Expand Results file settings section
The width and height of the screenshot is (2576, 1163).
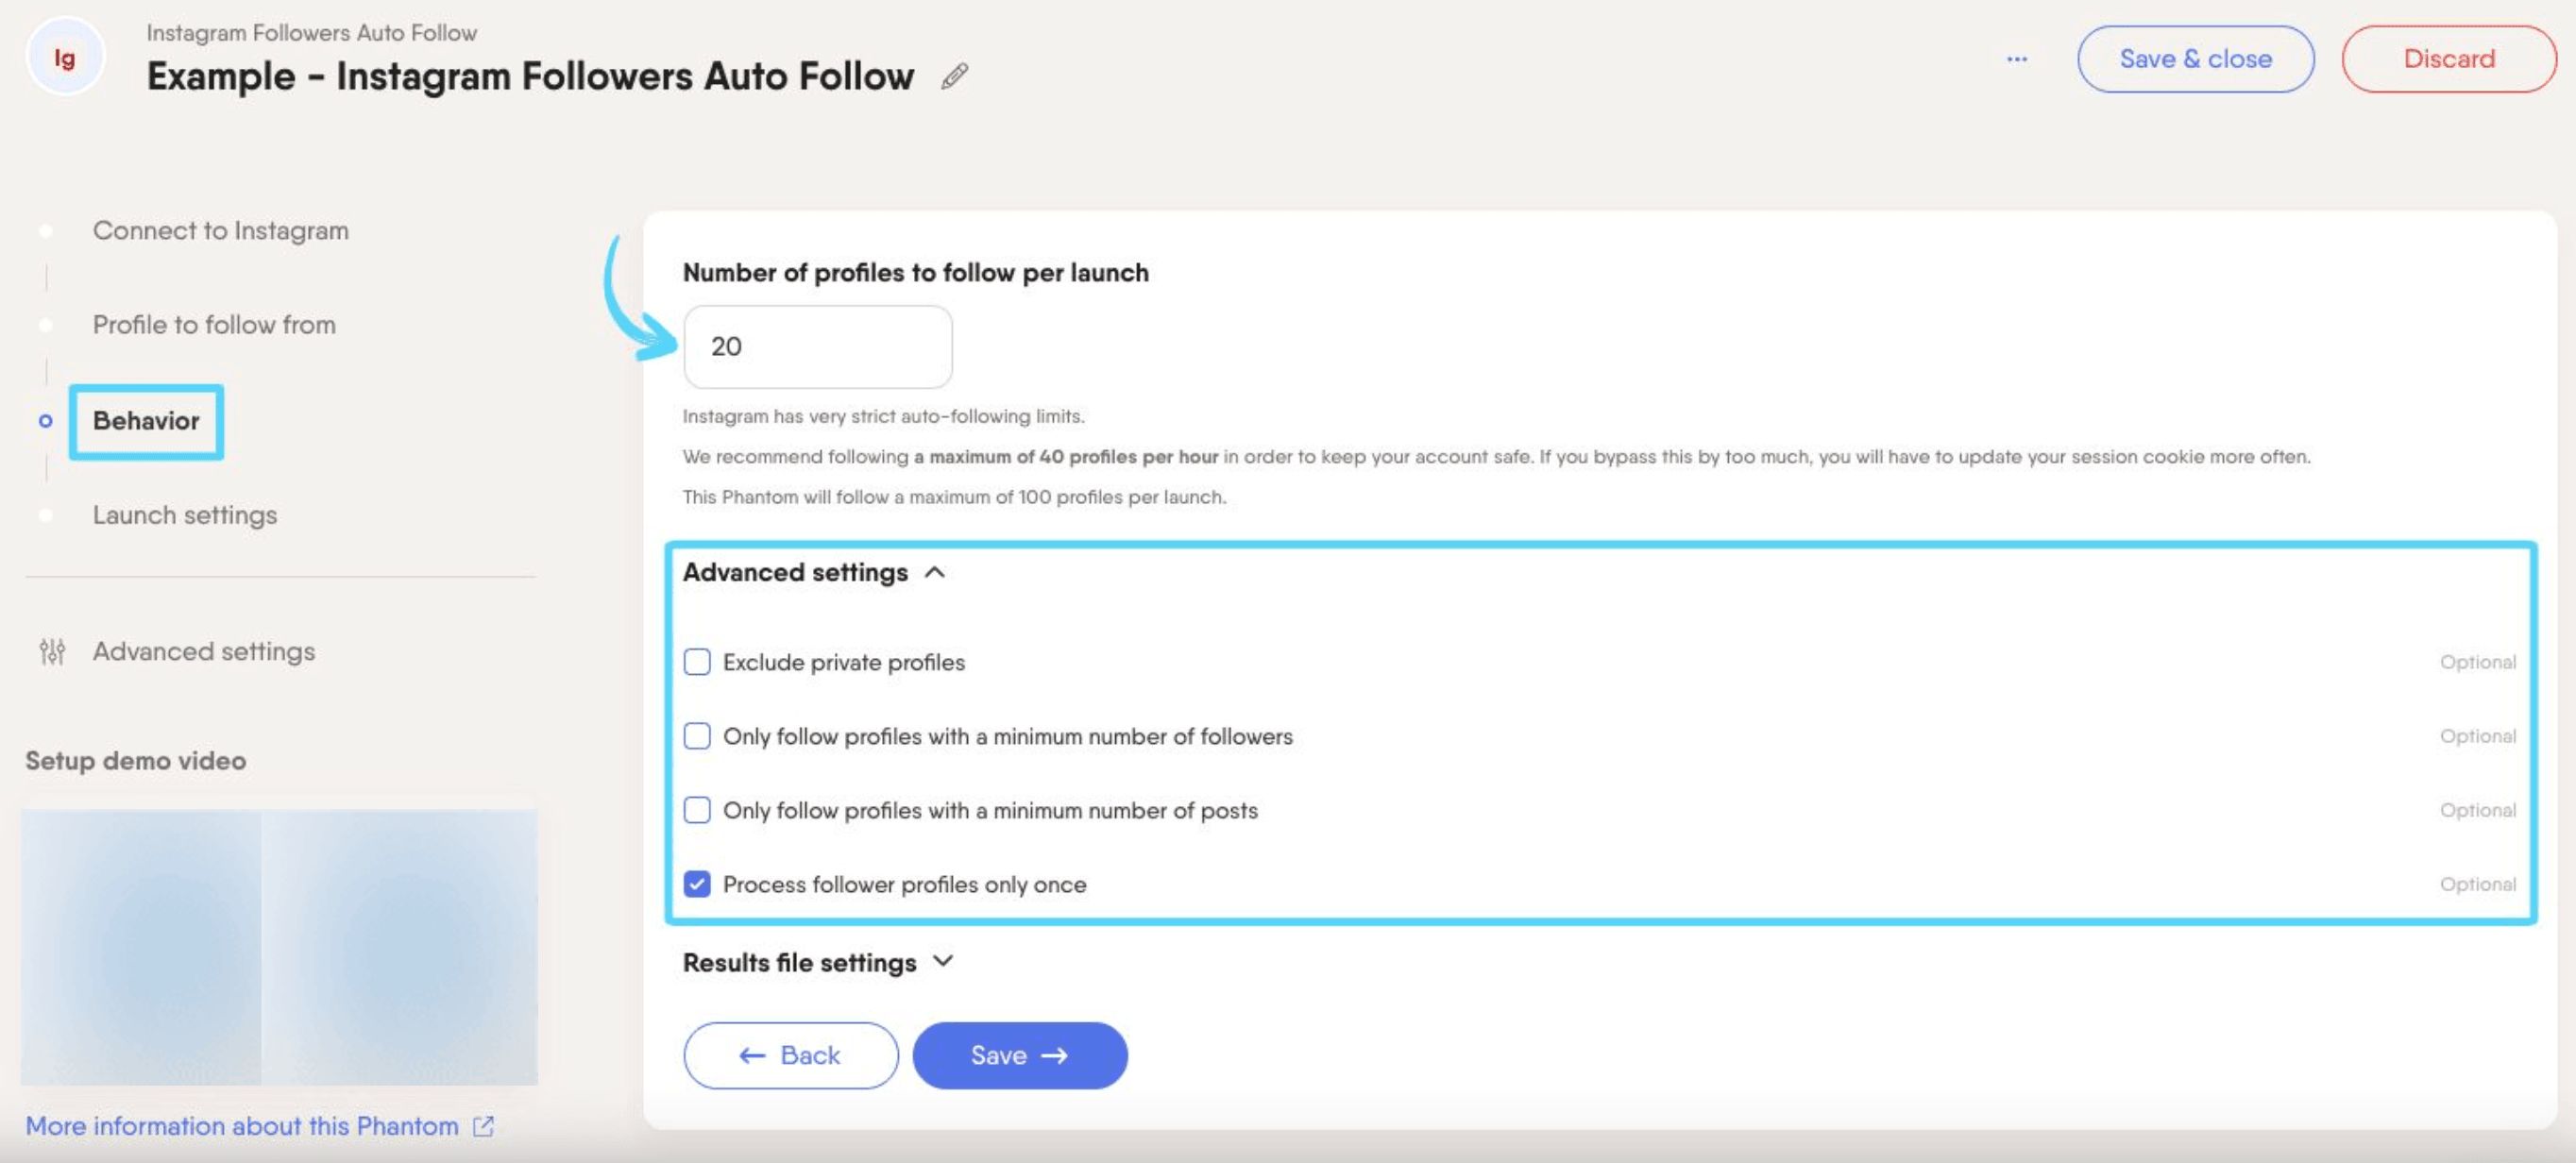tap(942, 961)
